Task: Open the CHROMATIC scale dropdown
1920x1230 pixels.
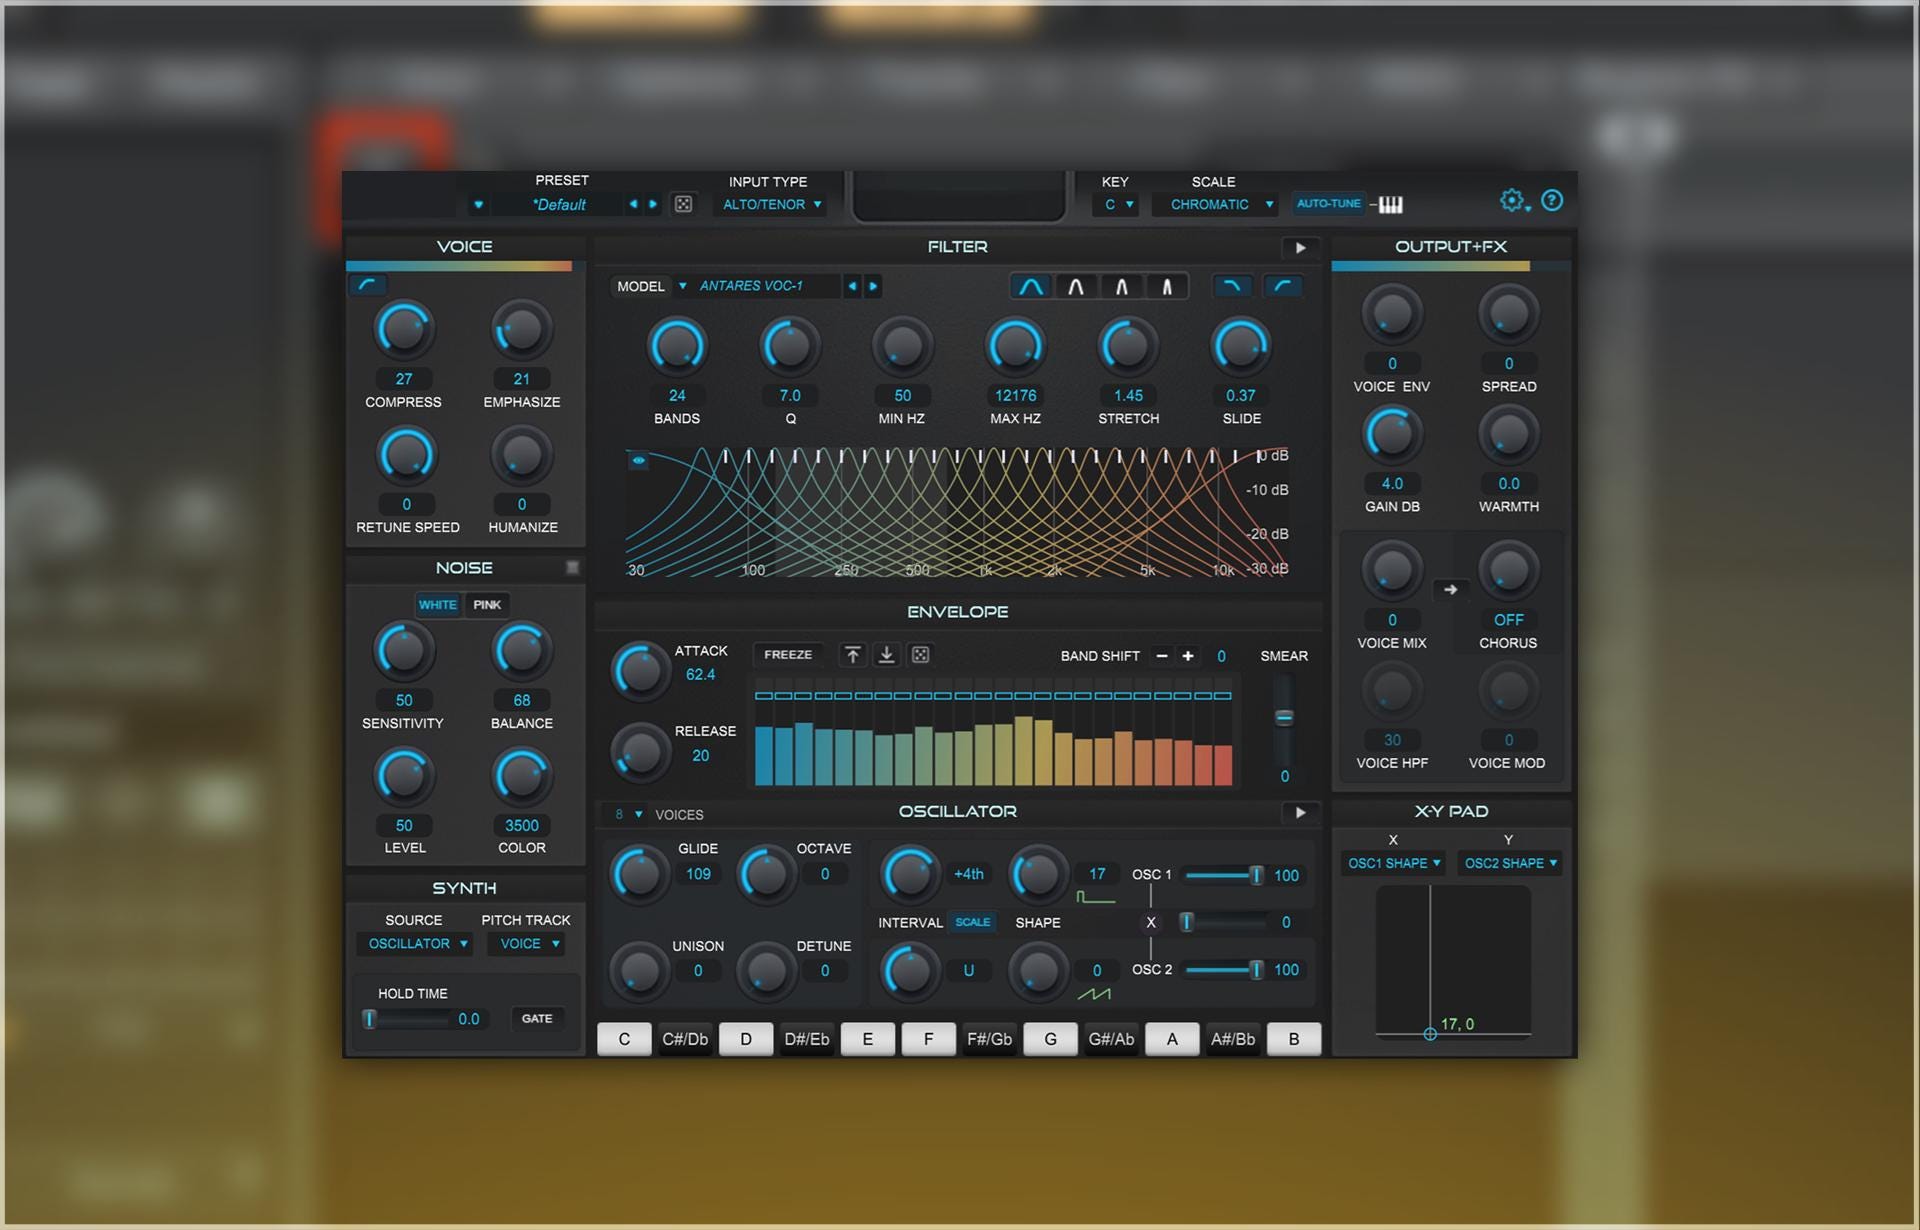Action: [x=1215, y=204]
